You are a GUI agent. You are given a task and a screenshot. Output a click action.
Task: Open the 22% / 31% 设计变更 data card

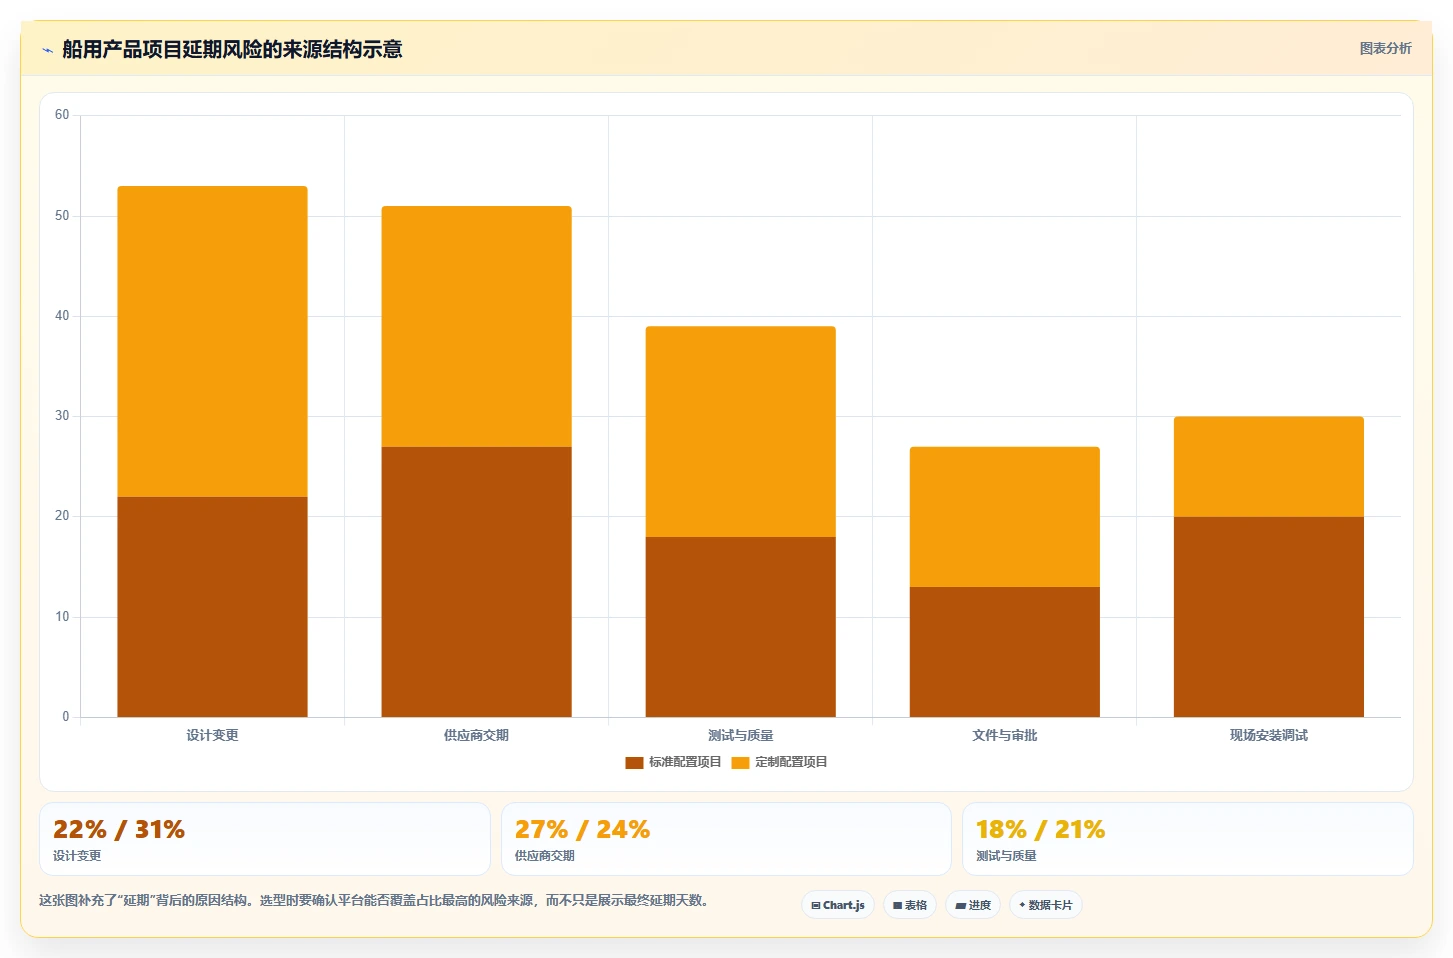(265, 839)
